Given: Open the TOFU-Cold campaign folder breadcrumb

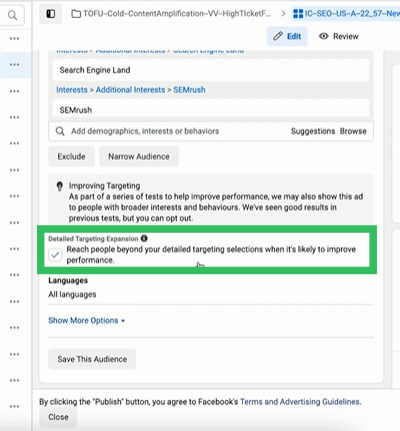Looking at the screenshot, I should point(171,14).
